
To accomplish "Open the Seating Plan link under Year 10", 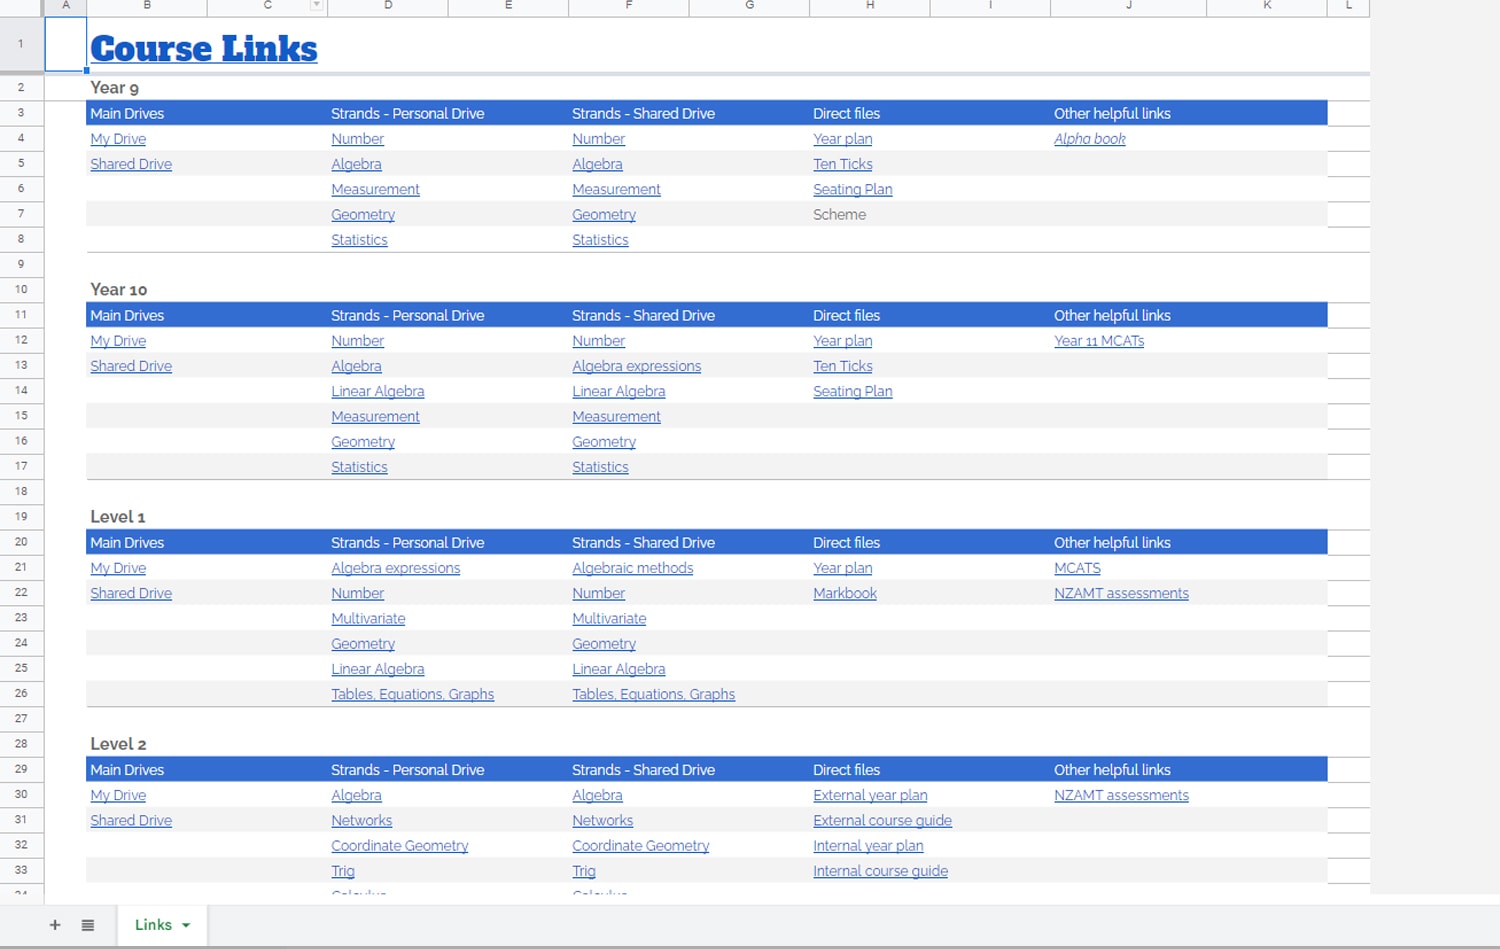I will click(x=852, y=391).
